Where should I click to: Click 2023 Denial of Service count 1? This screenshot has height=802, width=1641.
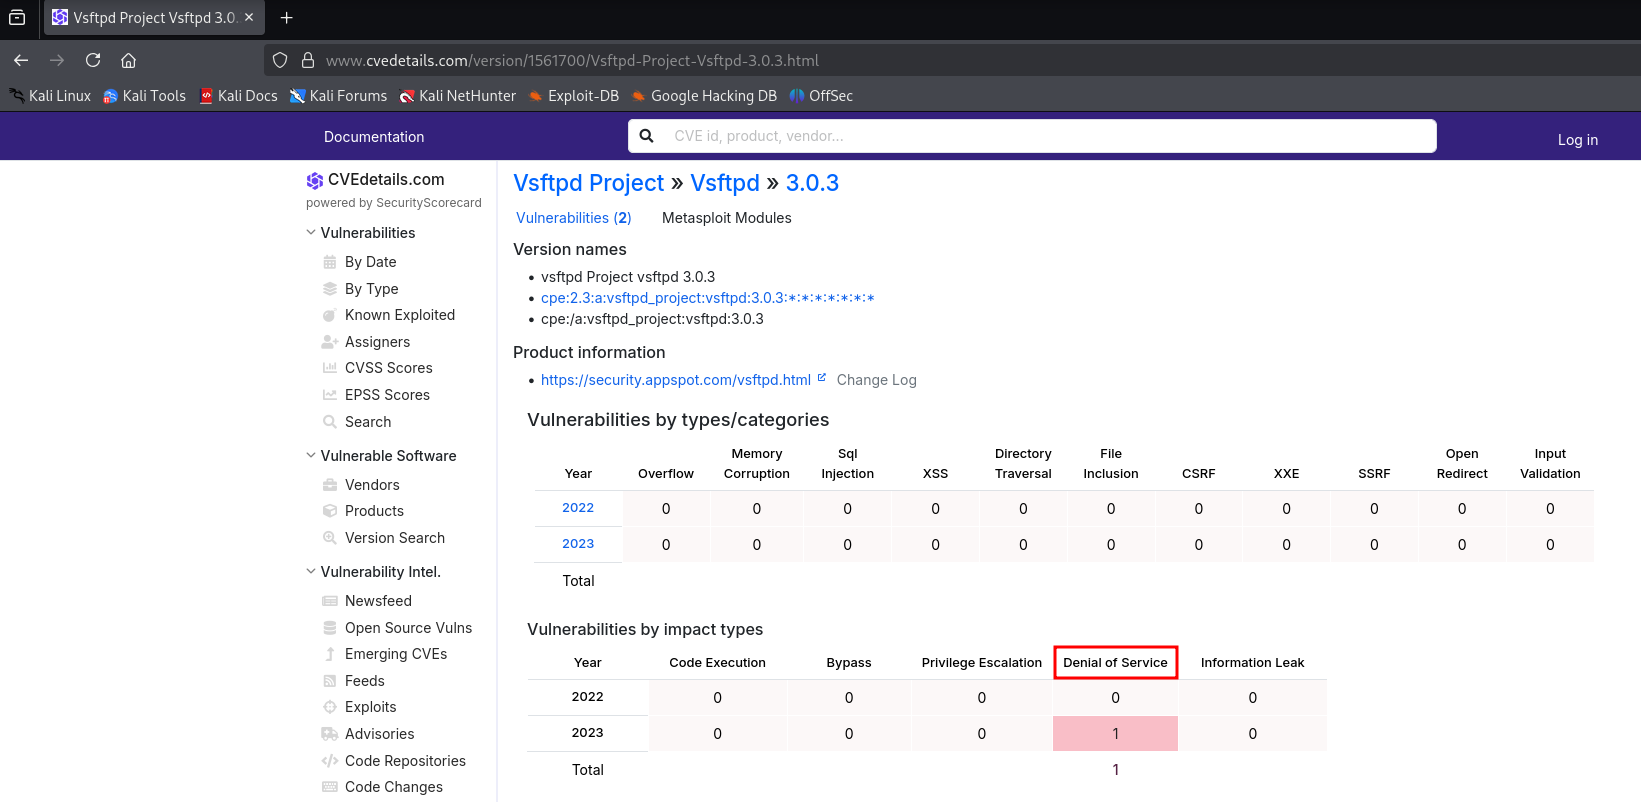click(x=1115, y=734)
